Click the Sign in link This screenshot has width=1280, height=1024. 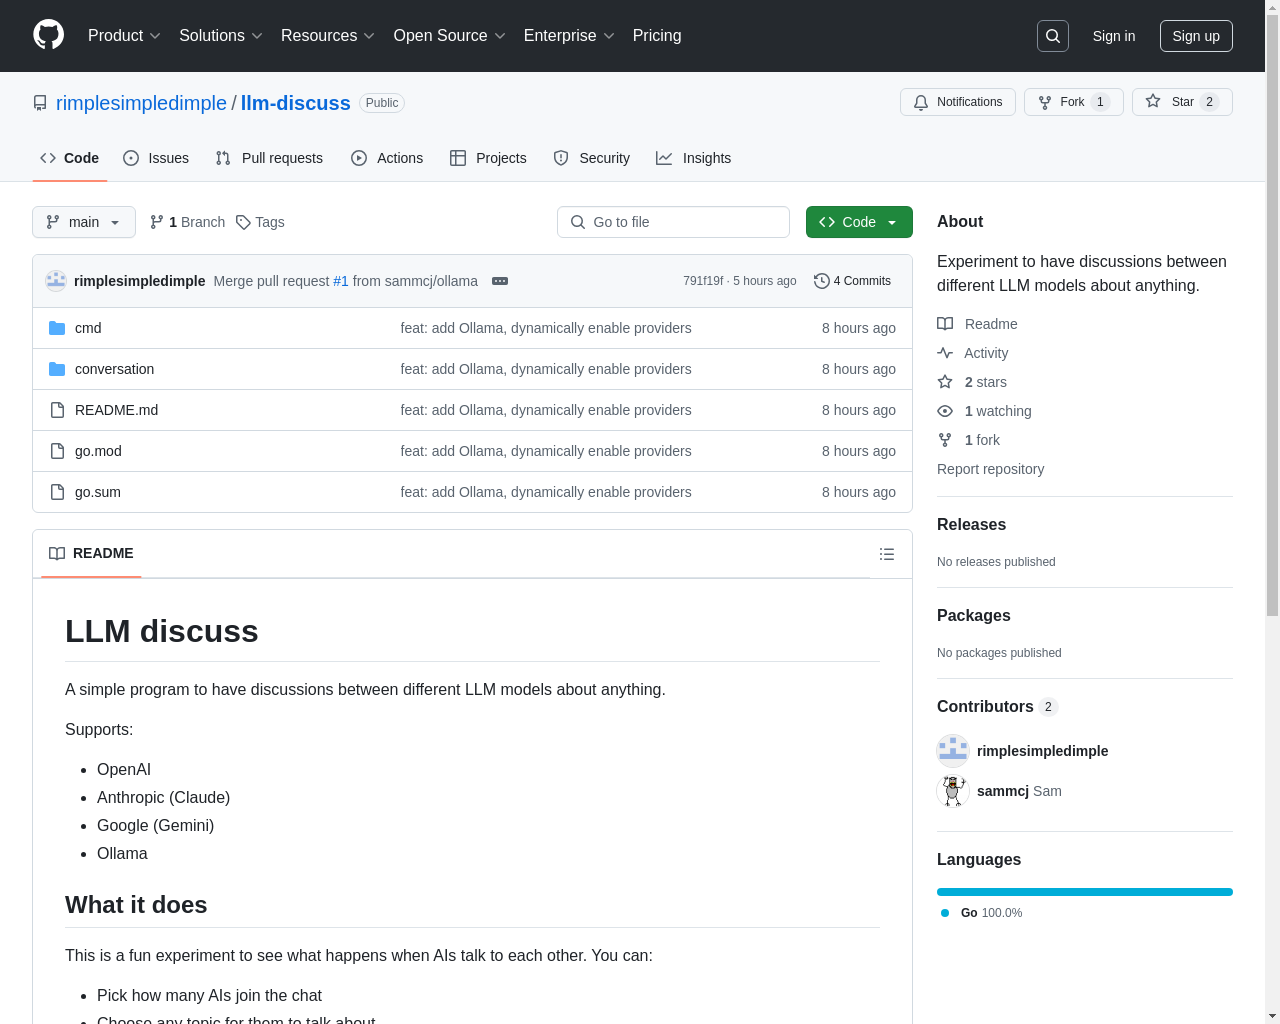[1114, 36]
